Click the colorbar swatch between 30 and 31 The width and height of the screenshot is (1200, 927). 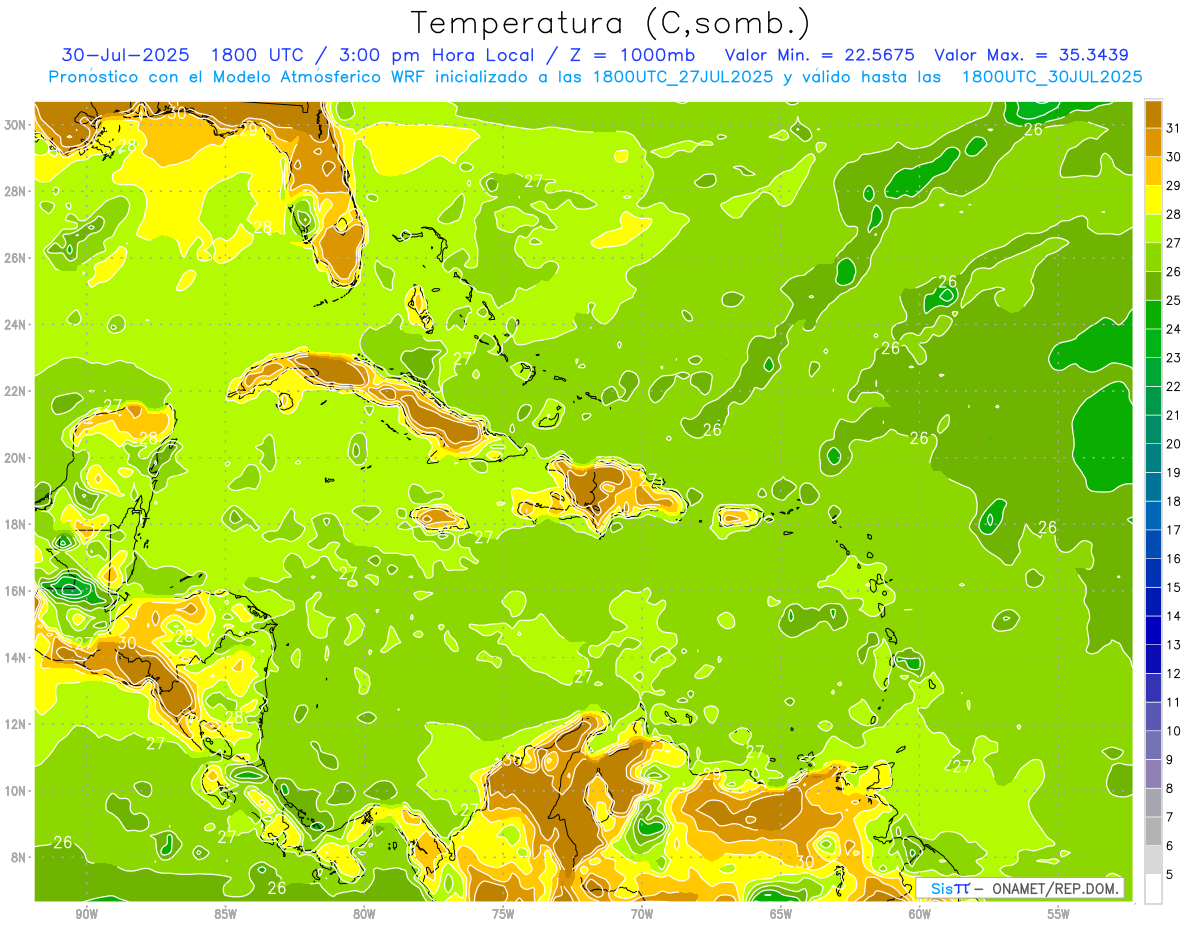pos(1153,141)
